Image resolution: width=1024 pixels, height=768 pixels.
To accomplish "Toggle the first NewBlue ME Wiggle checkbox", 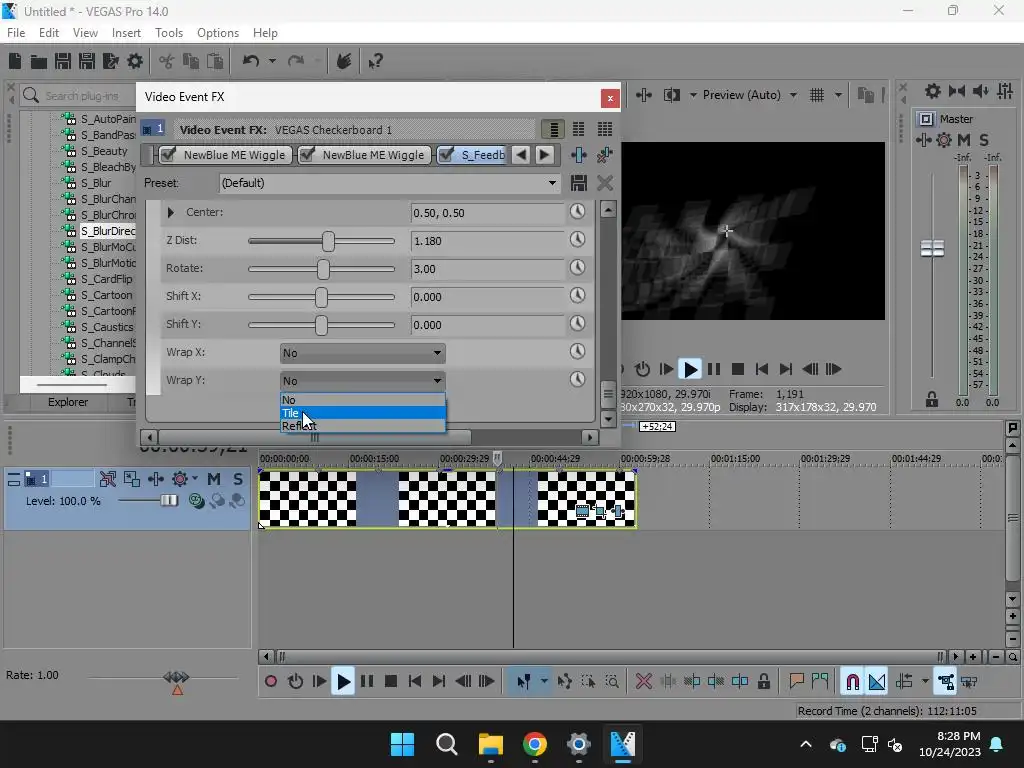I will [x=168, y=155].
